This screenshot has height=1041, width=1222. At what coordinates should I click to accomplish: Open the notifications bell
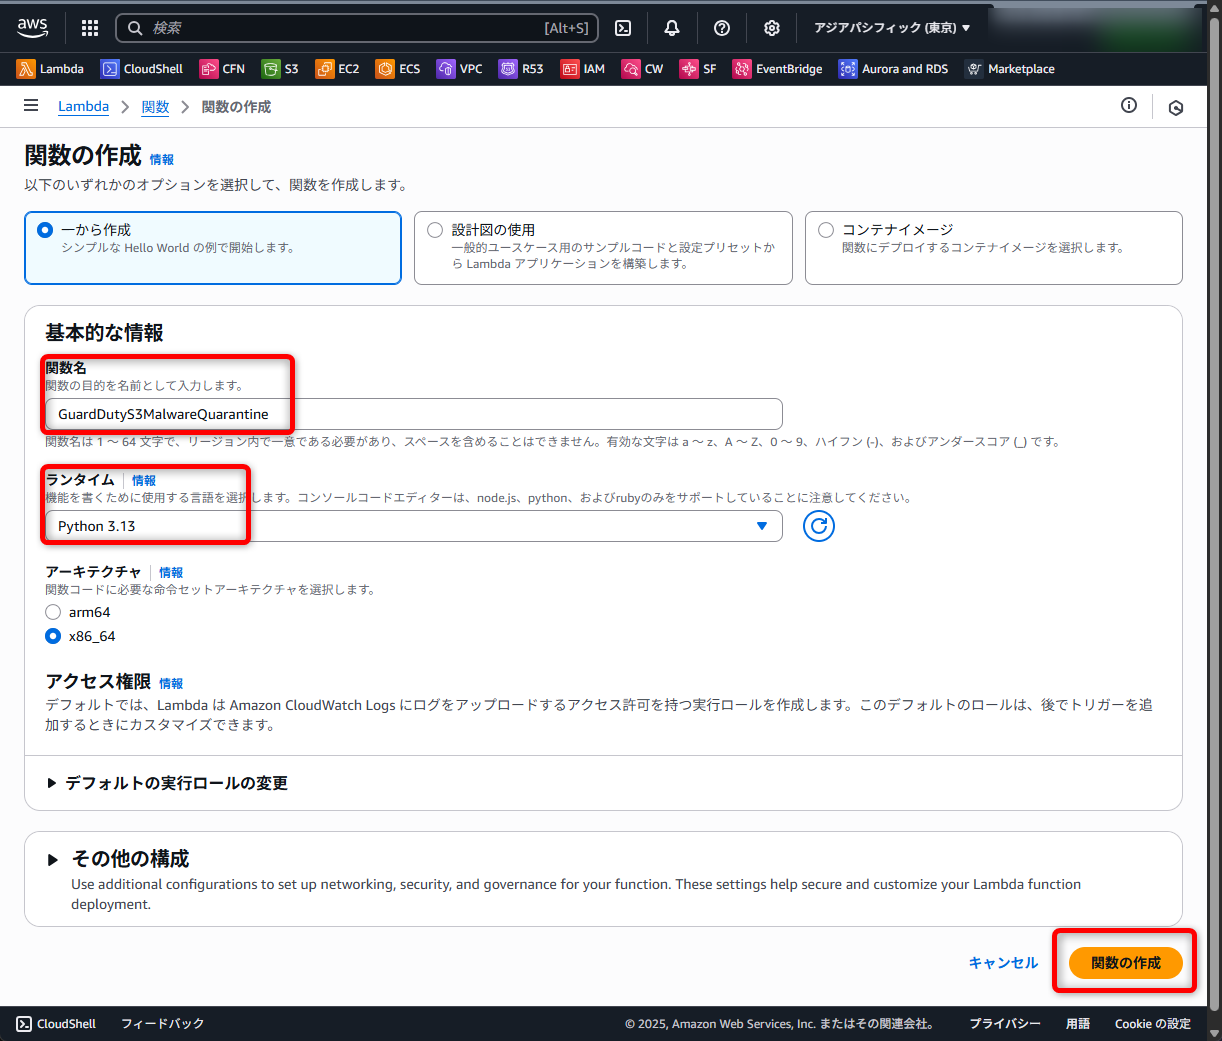click(x=672, y=28)
